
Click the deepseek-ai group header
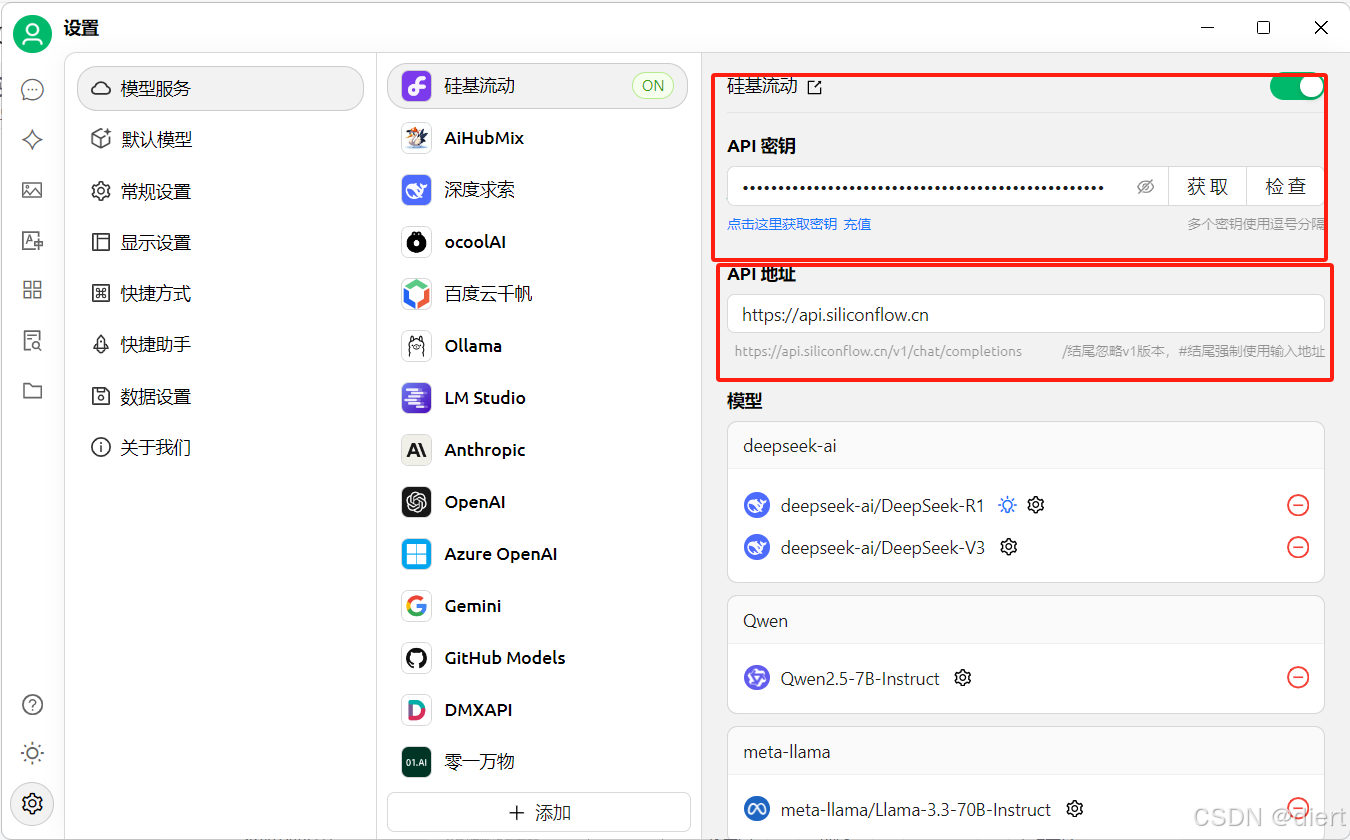point(1025,446)
